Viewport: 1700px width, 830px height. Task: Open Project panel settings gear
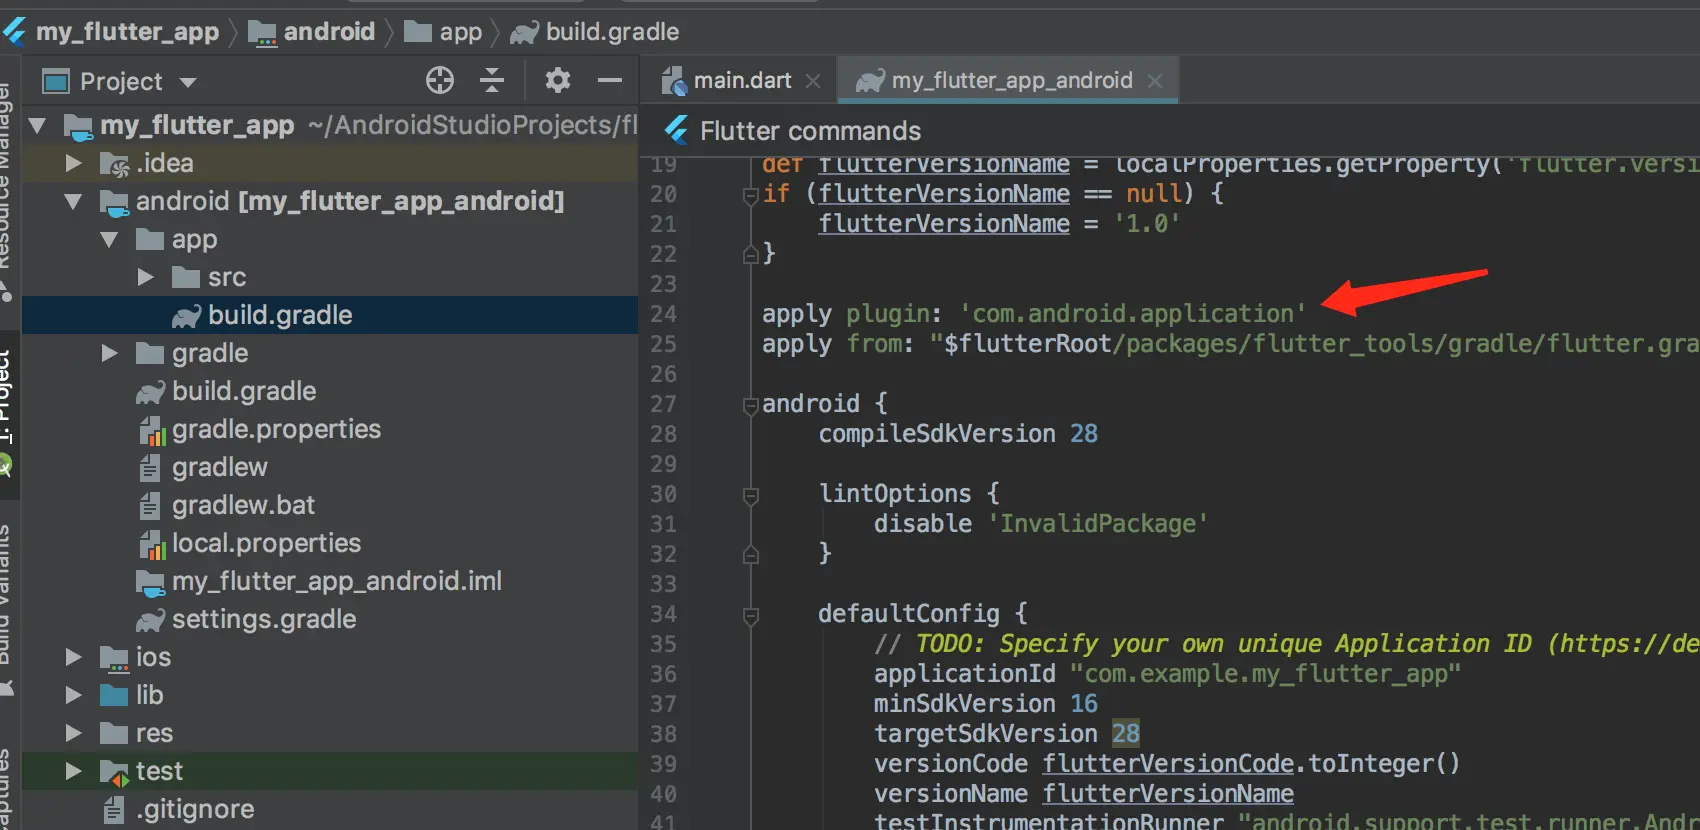click(x=558, y=80)
